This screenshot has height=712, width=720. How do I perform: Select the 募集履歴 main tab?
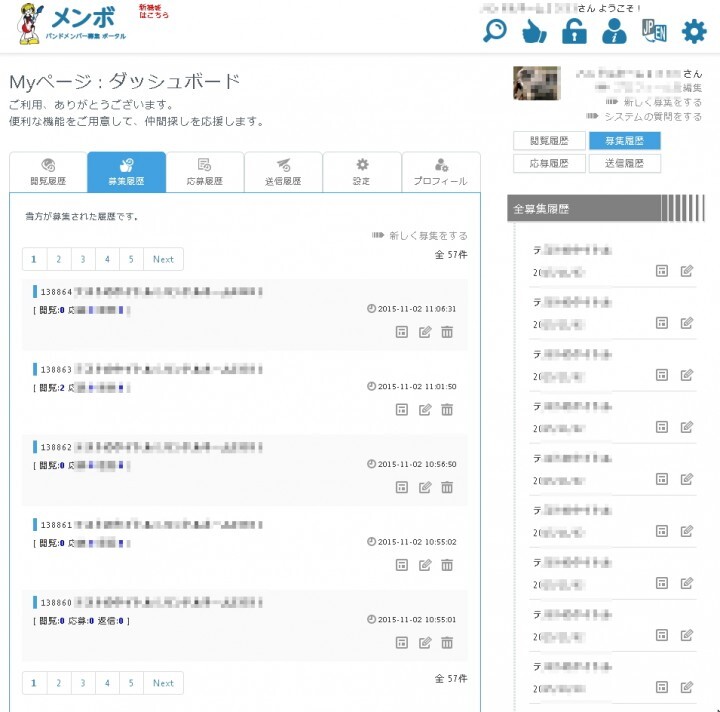tap(126, 172)
